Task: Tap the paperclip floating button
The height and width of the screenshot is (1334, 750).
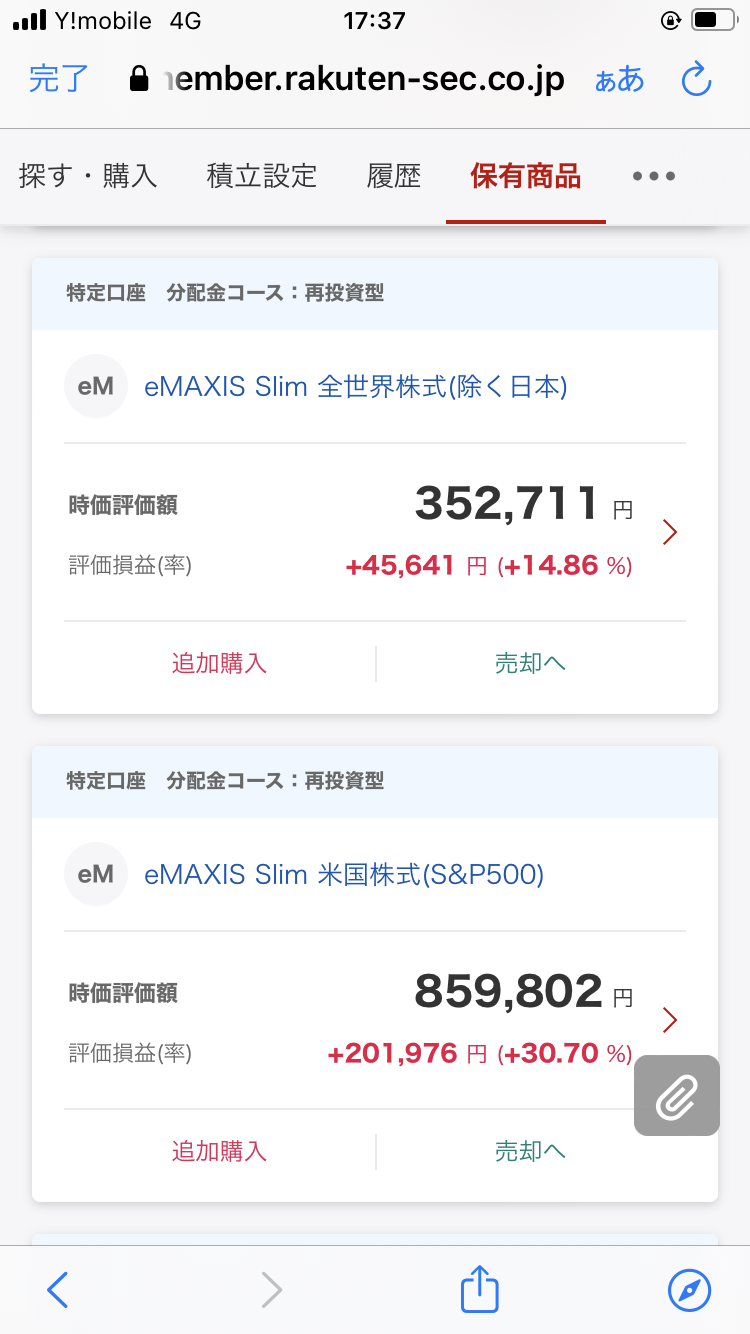Action: (x=677, y=1095)
